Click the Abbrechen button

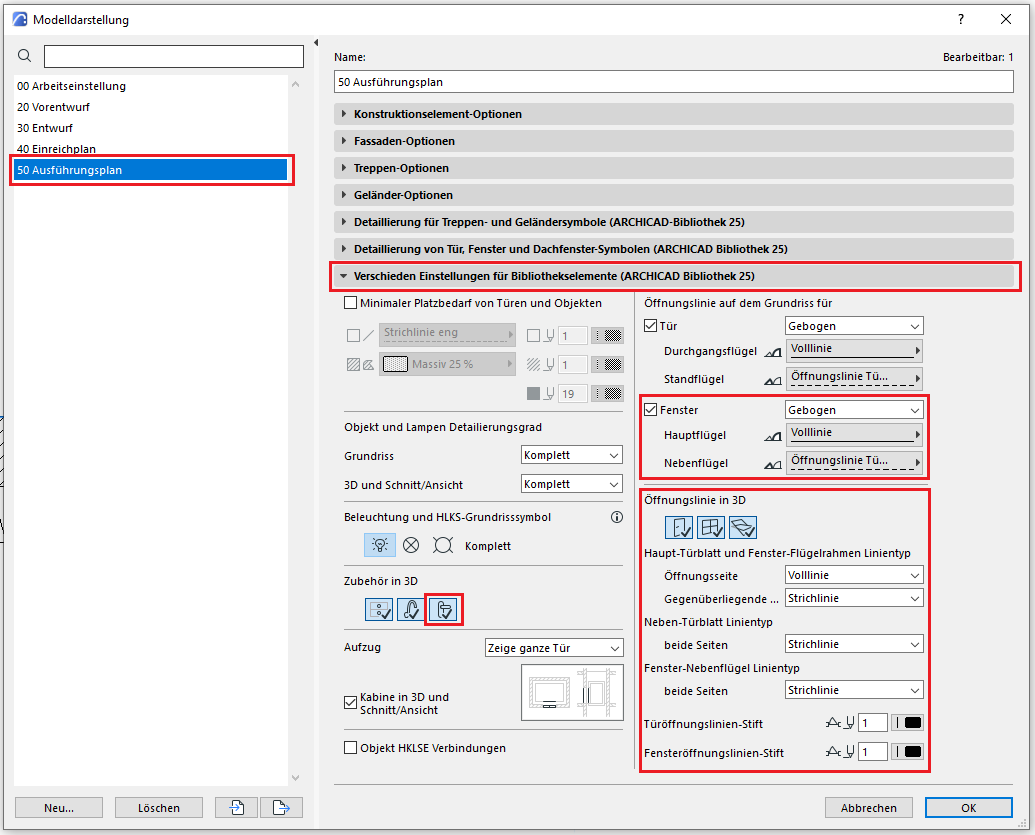(x=869, y=807)
